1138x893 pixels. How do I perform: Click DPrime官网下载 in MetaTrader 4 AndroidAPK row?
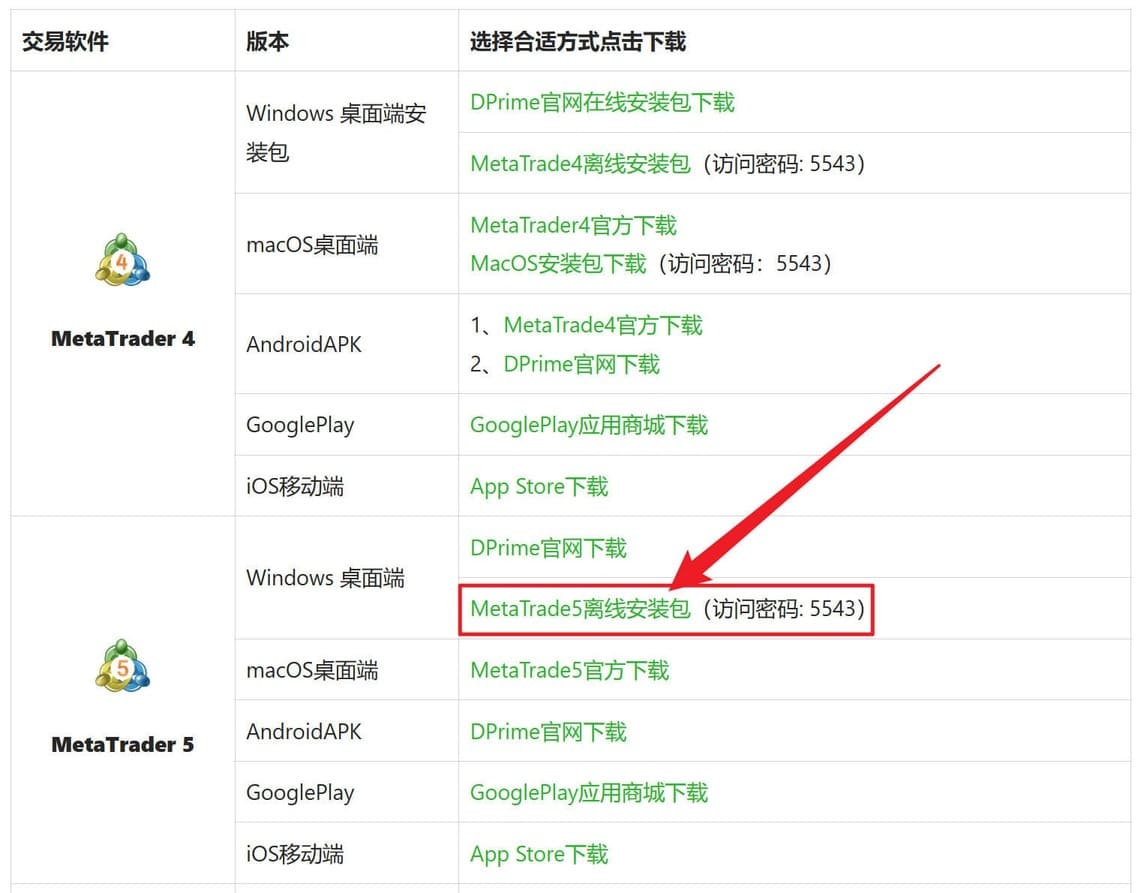tap(581, 364)
